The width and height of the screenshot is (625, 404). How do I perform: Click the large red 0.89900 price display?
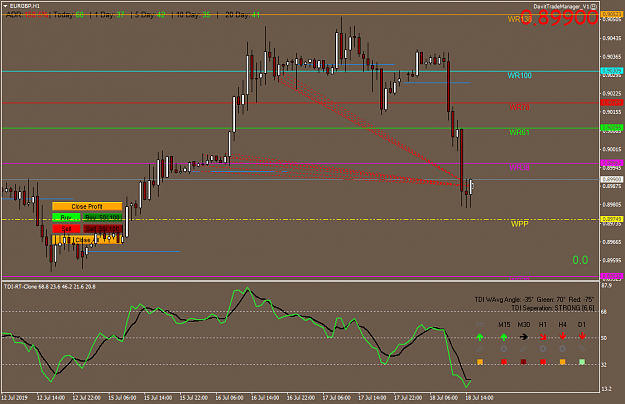pyautogui.click(x=559, y=18)
